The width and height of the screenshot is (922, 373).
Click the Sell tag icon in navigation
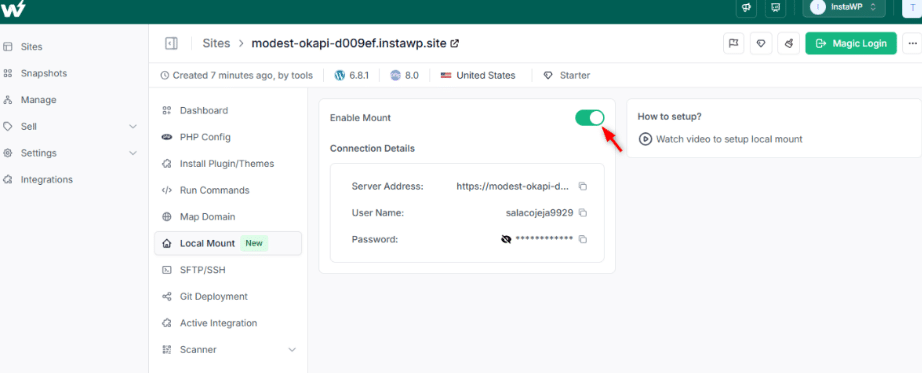[8, 126]
